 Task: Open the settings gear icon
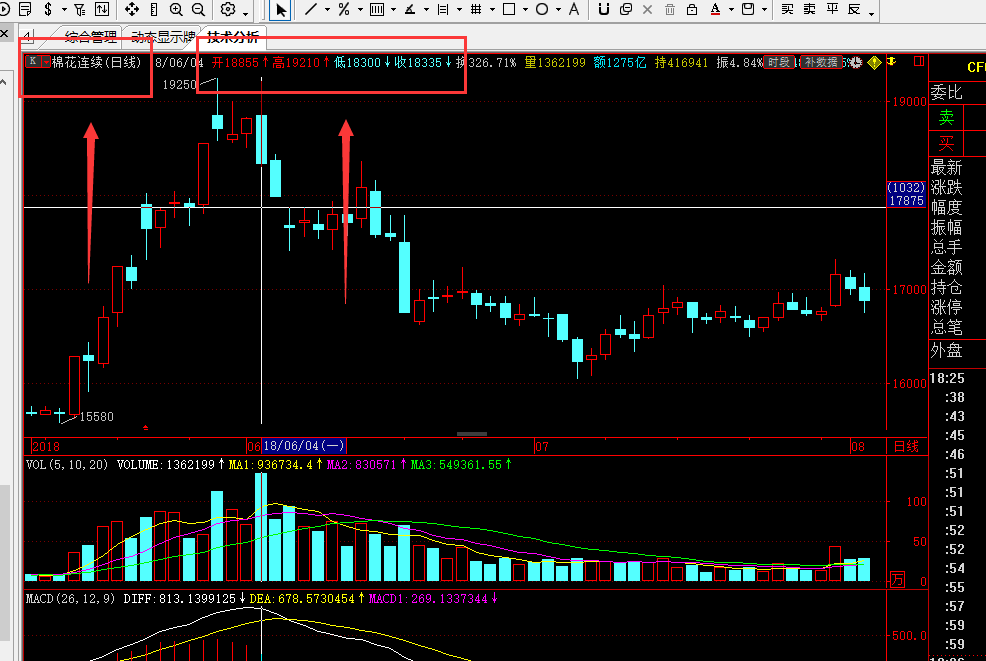(228, 9)
